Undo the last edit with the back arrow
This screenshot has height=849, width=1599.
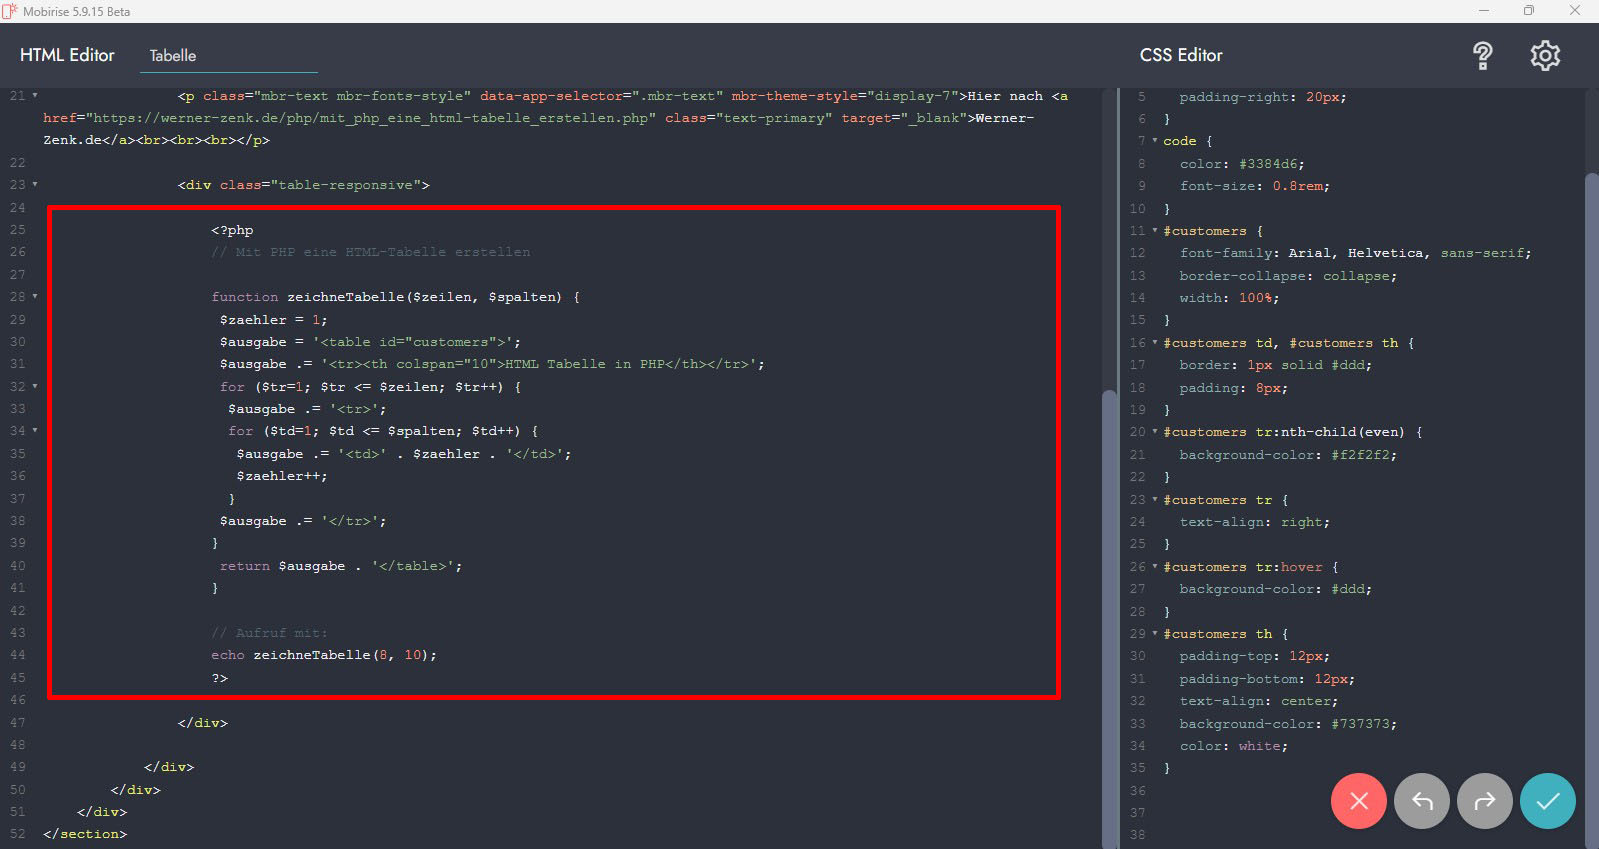click(1422, 801)
